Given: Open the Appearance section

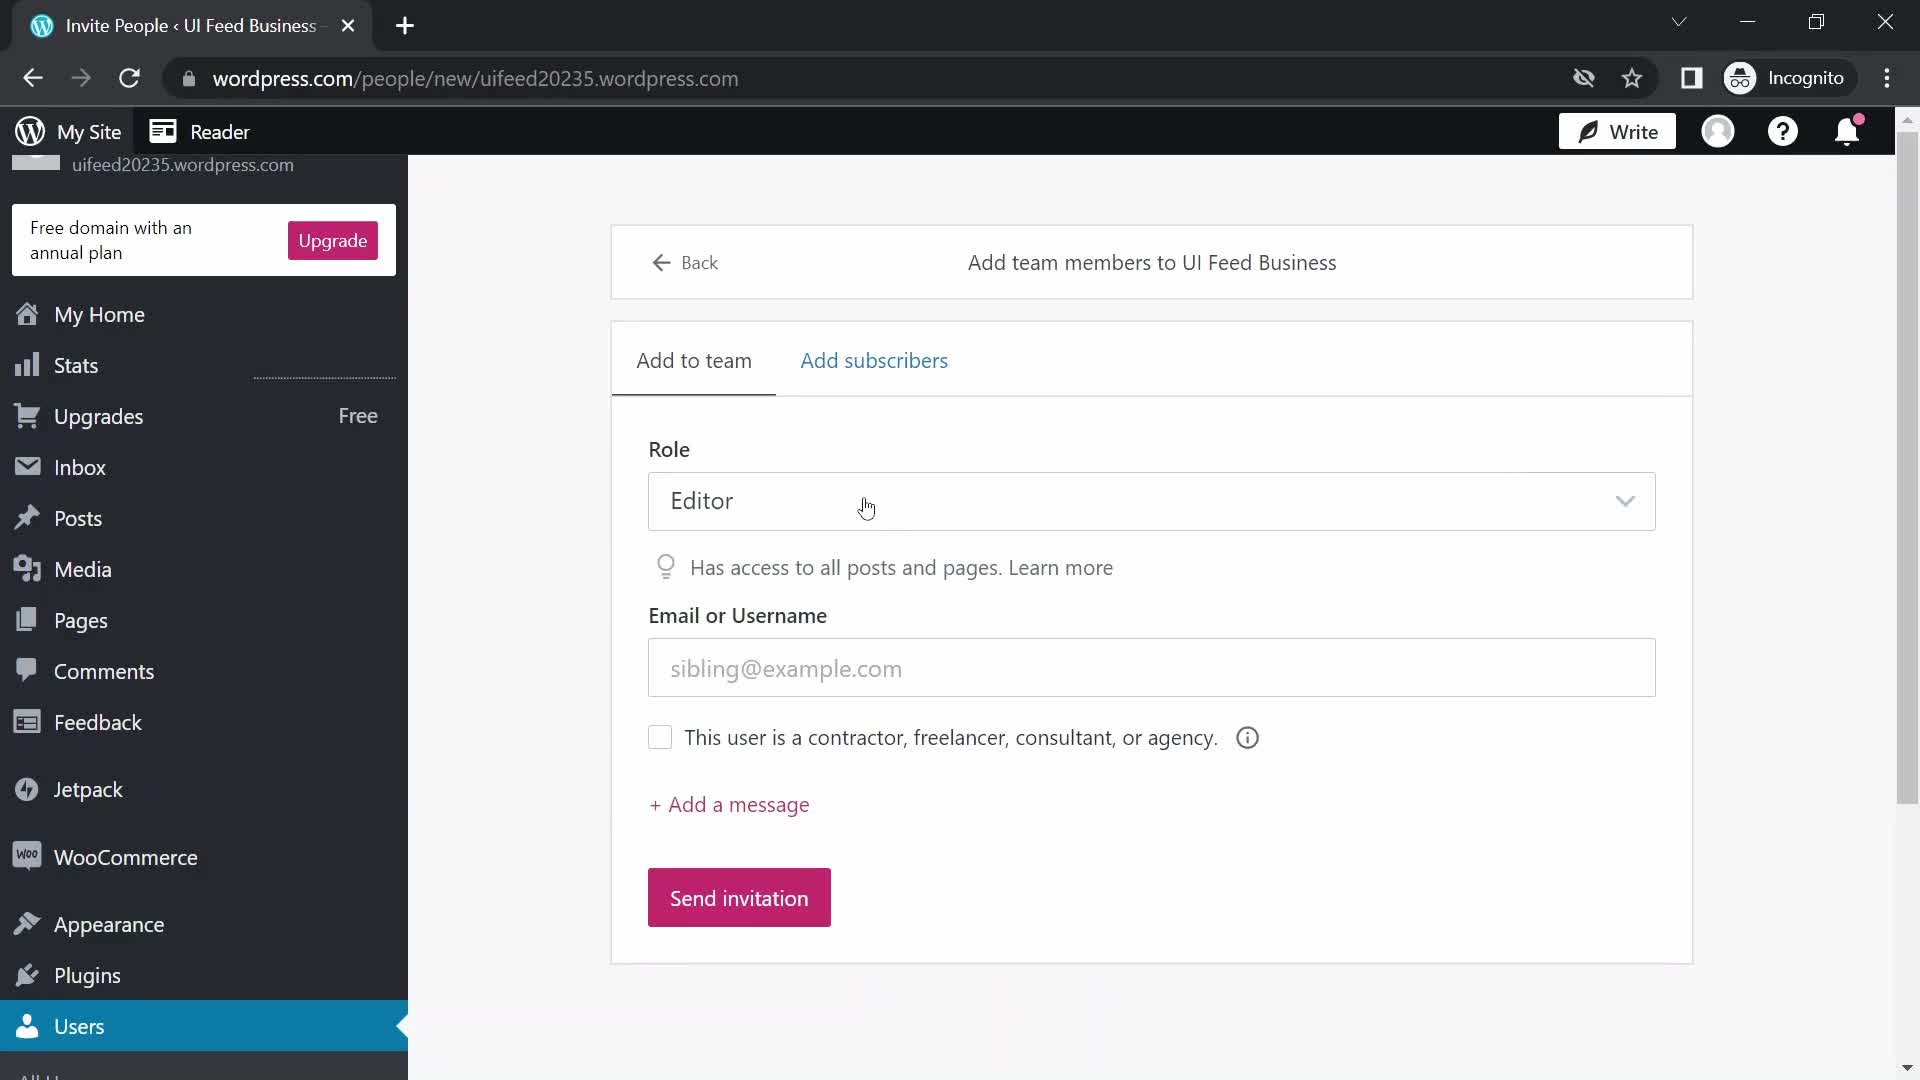Looking at the screenshot, I should tap(108, 924).
